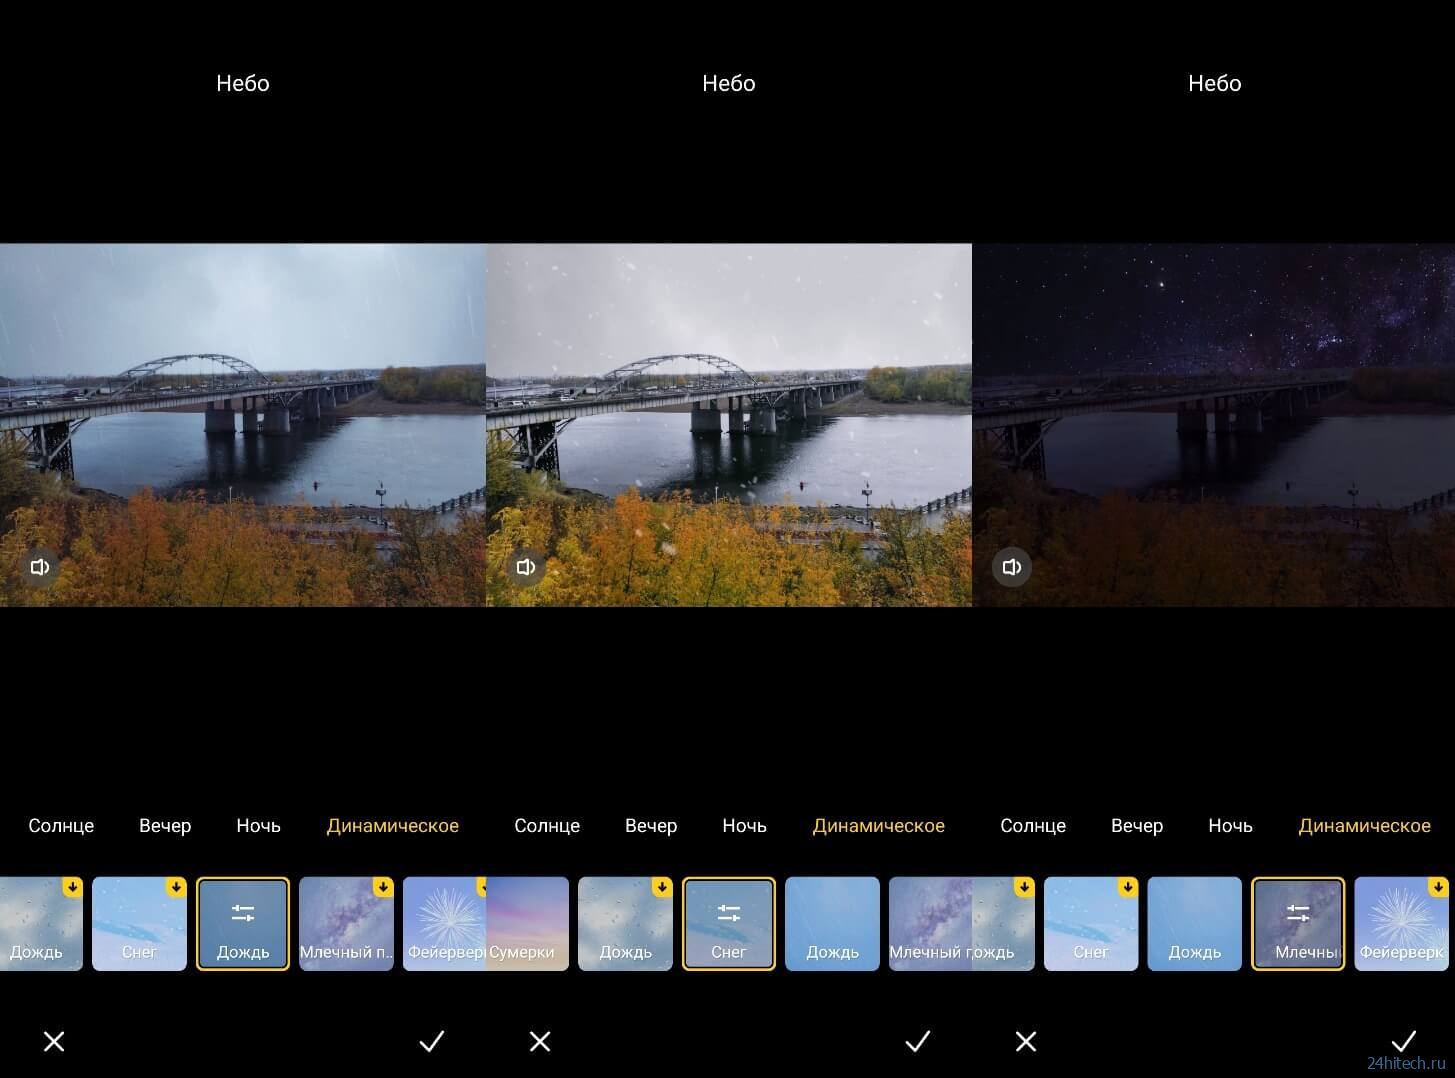
Task: Tap the rainy bridge photo preview in the left screen
Action: click(x=243, y=425)
